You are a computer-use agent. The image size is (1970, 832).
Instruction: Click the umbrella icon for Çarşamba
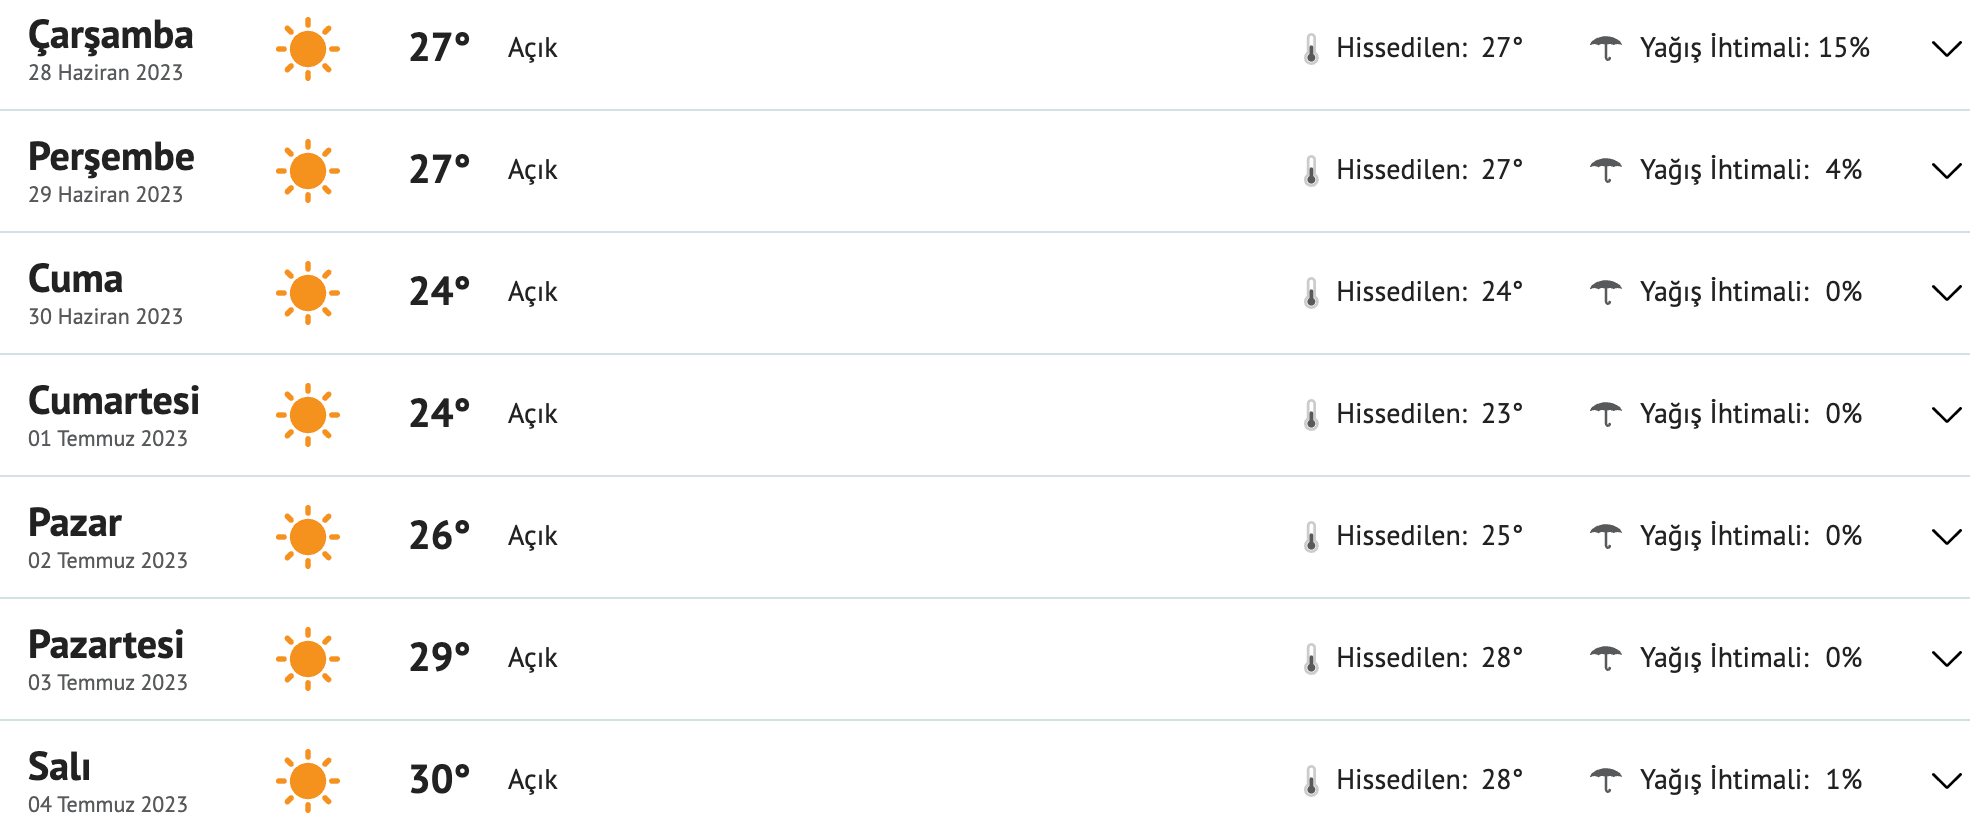tap(1606, 48)
